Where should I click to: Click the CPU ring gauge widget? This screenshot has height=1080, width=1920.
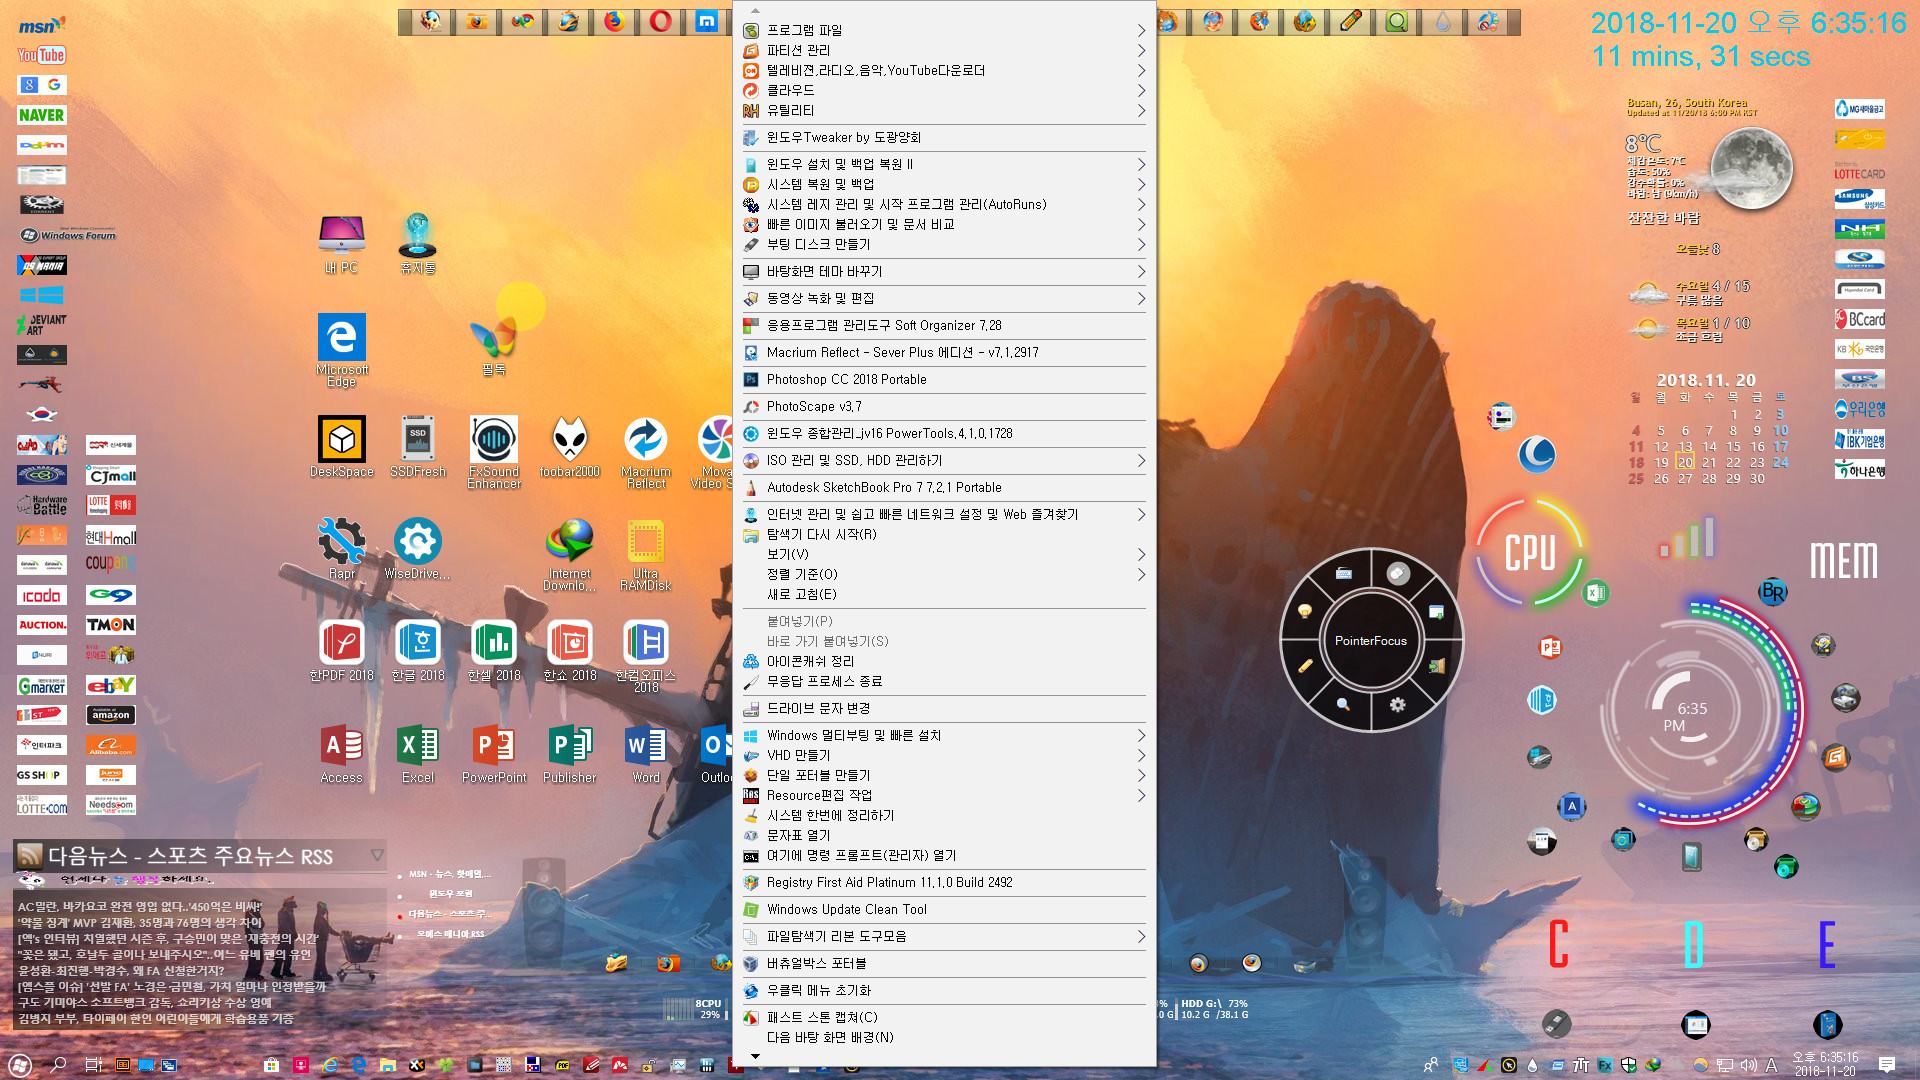click(1529, 553)
